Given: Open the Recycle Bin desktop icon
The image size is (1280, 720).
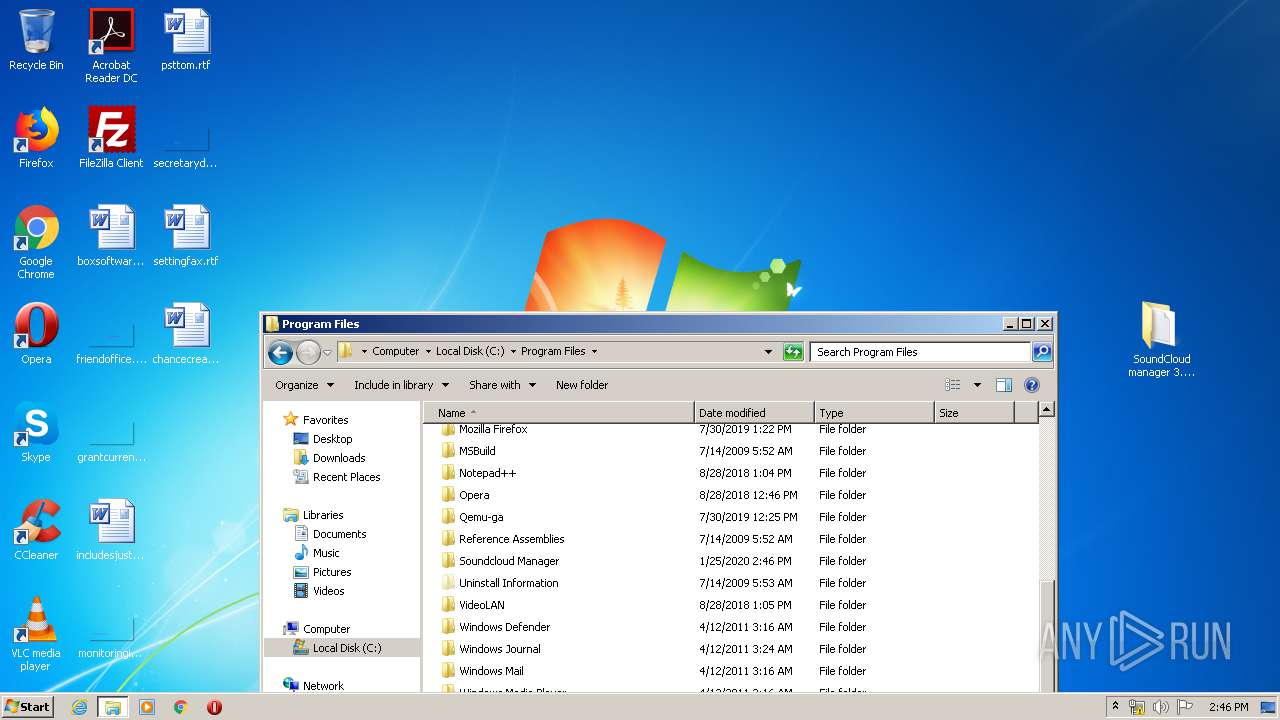Looking at the screenshot, I should tap(36, 41).
